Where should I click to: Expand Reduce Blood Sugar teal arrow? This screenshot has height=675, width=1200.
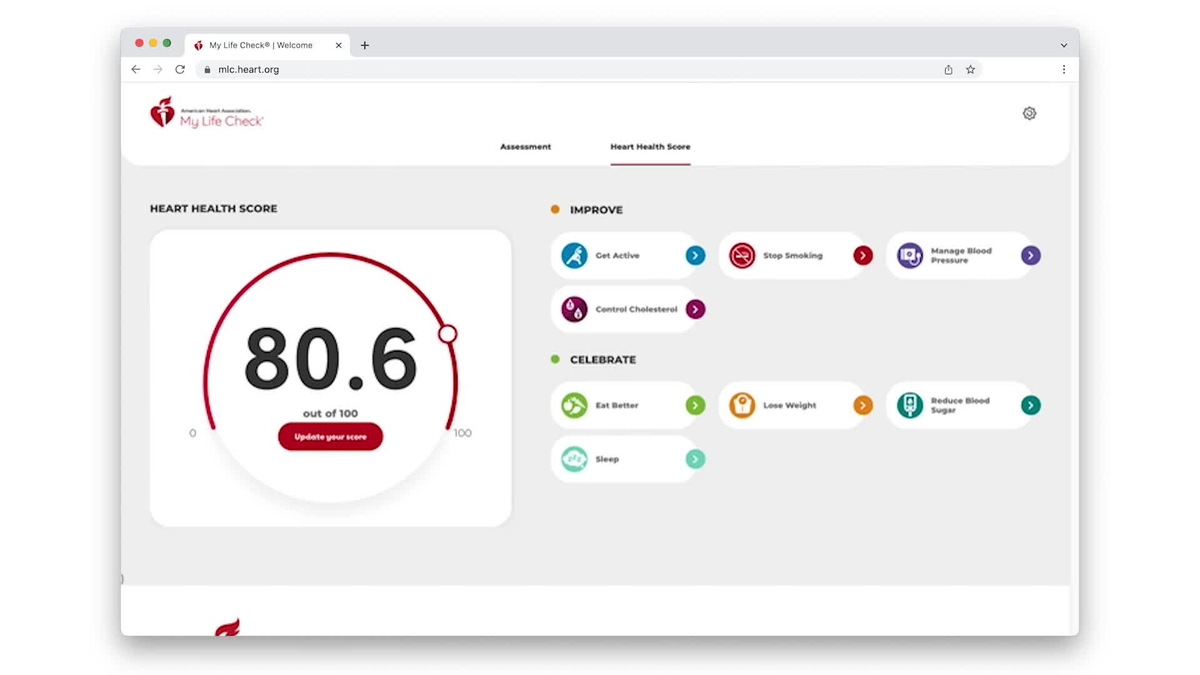point(1031,405)
